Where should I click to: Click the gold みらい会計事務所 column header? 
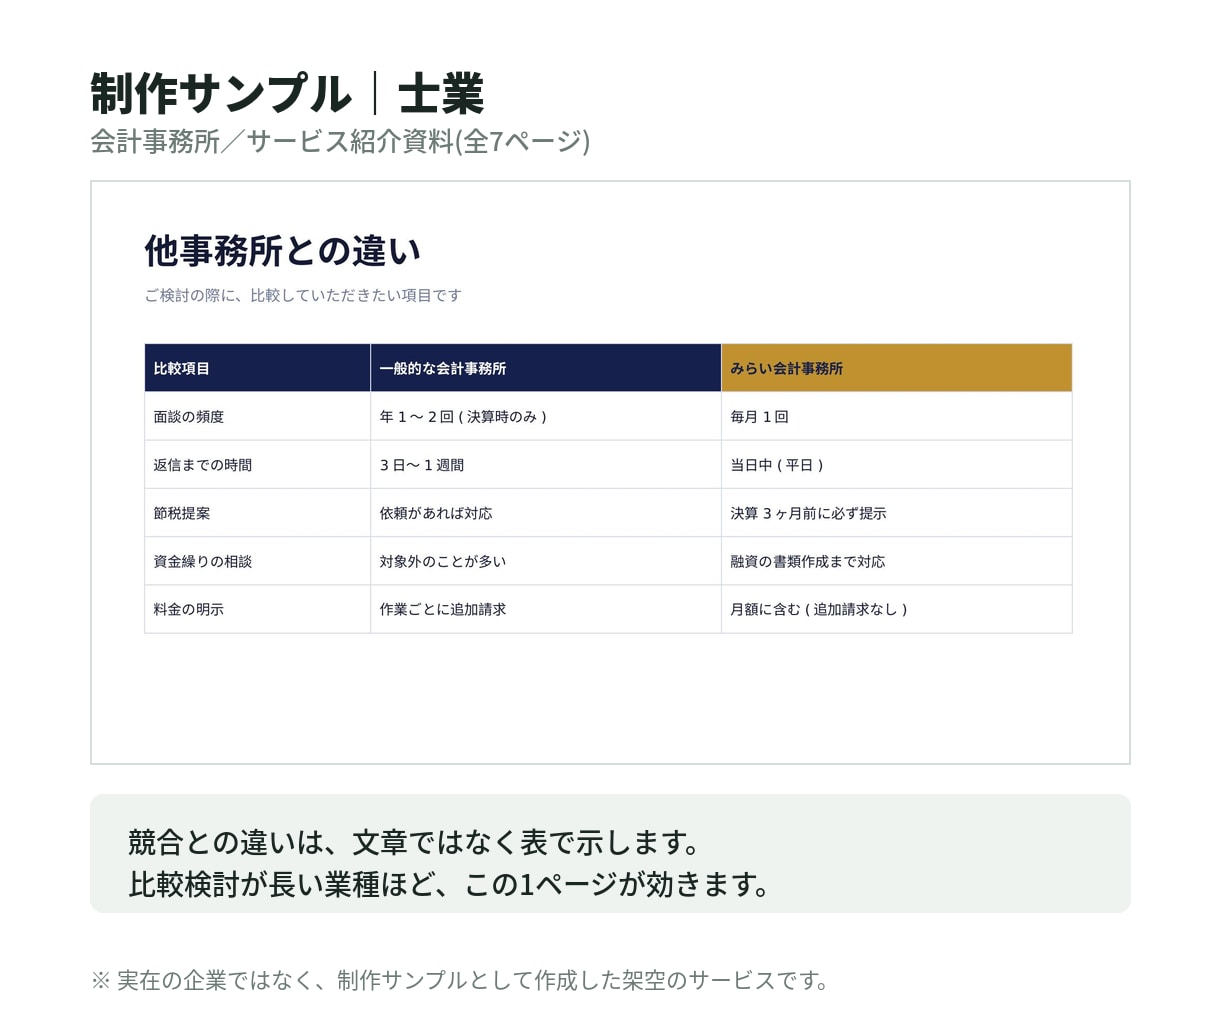pos(897,368)
